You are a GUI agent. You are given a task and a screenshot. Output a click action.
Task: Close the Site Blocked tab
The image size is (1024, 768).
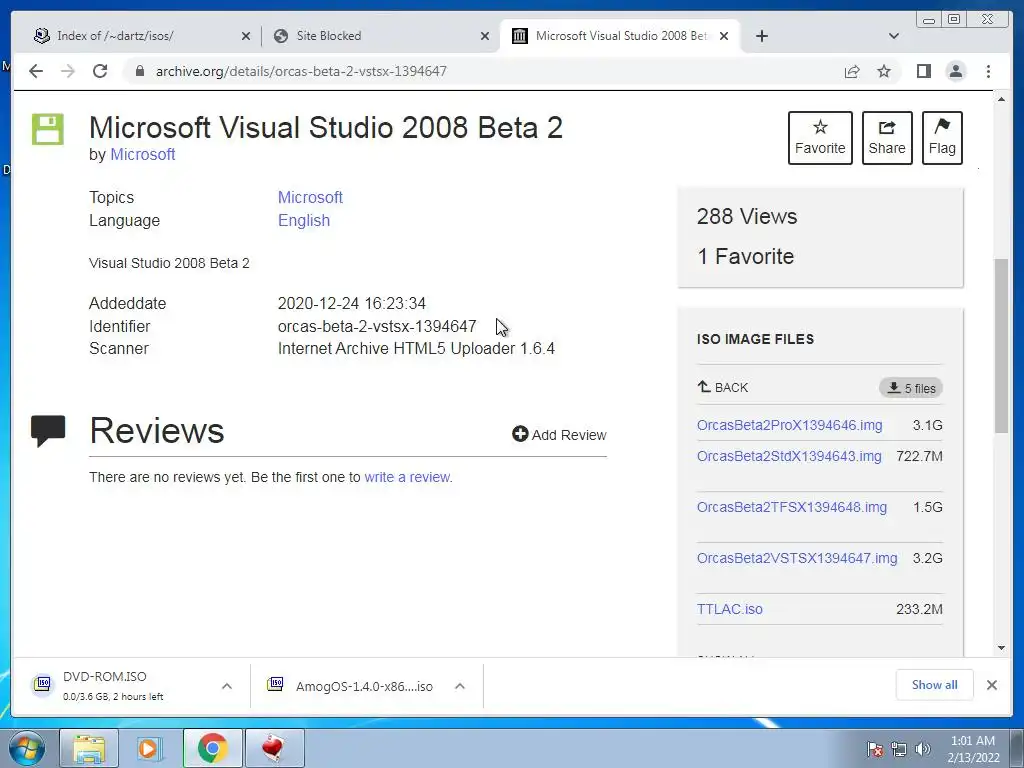485,36
